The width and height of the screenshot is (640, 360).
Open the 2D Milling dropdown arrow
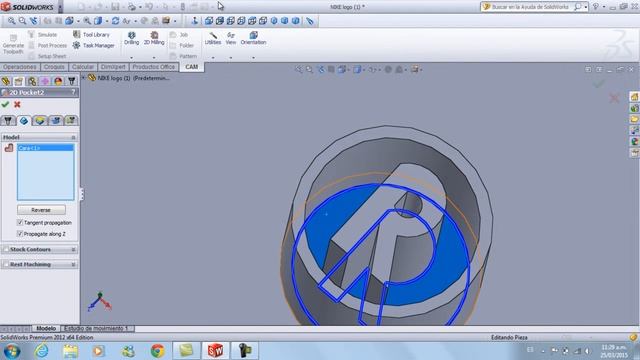tap(154, 58)
